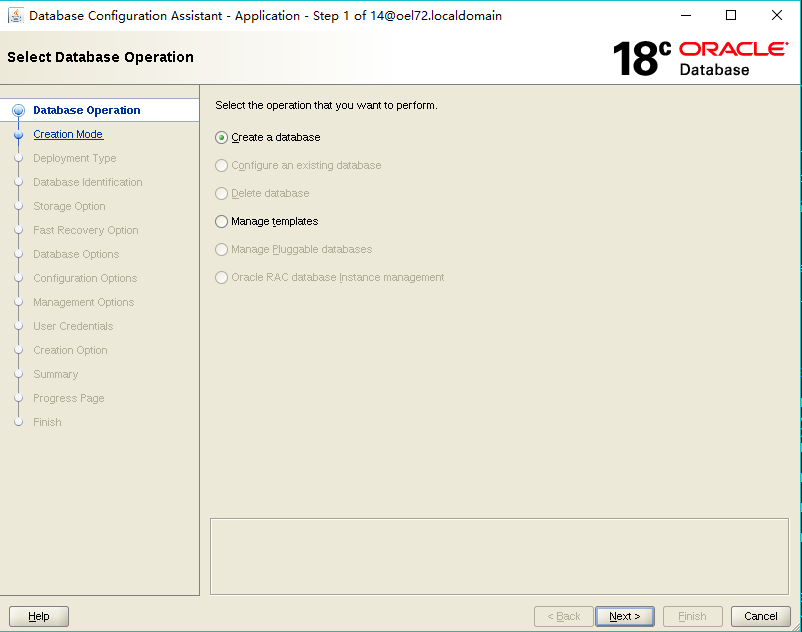802x632 pixels.
Task: Click the message text area panel
Action: 499,556
